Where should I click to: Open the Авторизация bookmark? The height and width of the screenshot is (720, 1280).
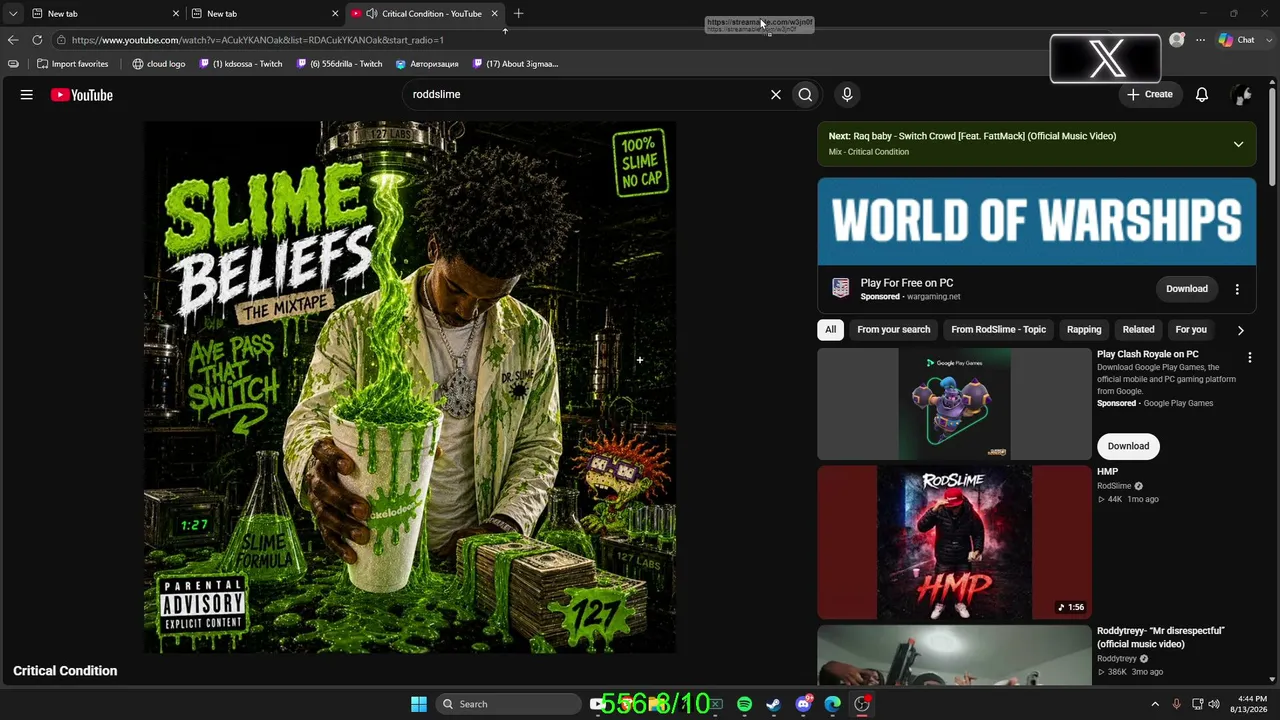pos(427,64)
